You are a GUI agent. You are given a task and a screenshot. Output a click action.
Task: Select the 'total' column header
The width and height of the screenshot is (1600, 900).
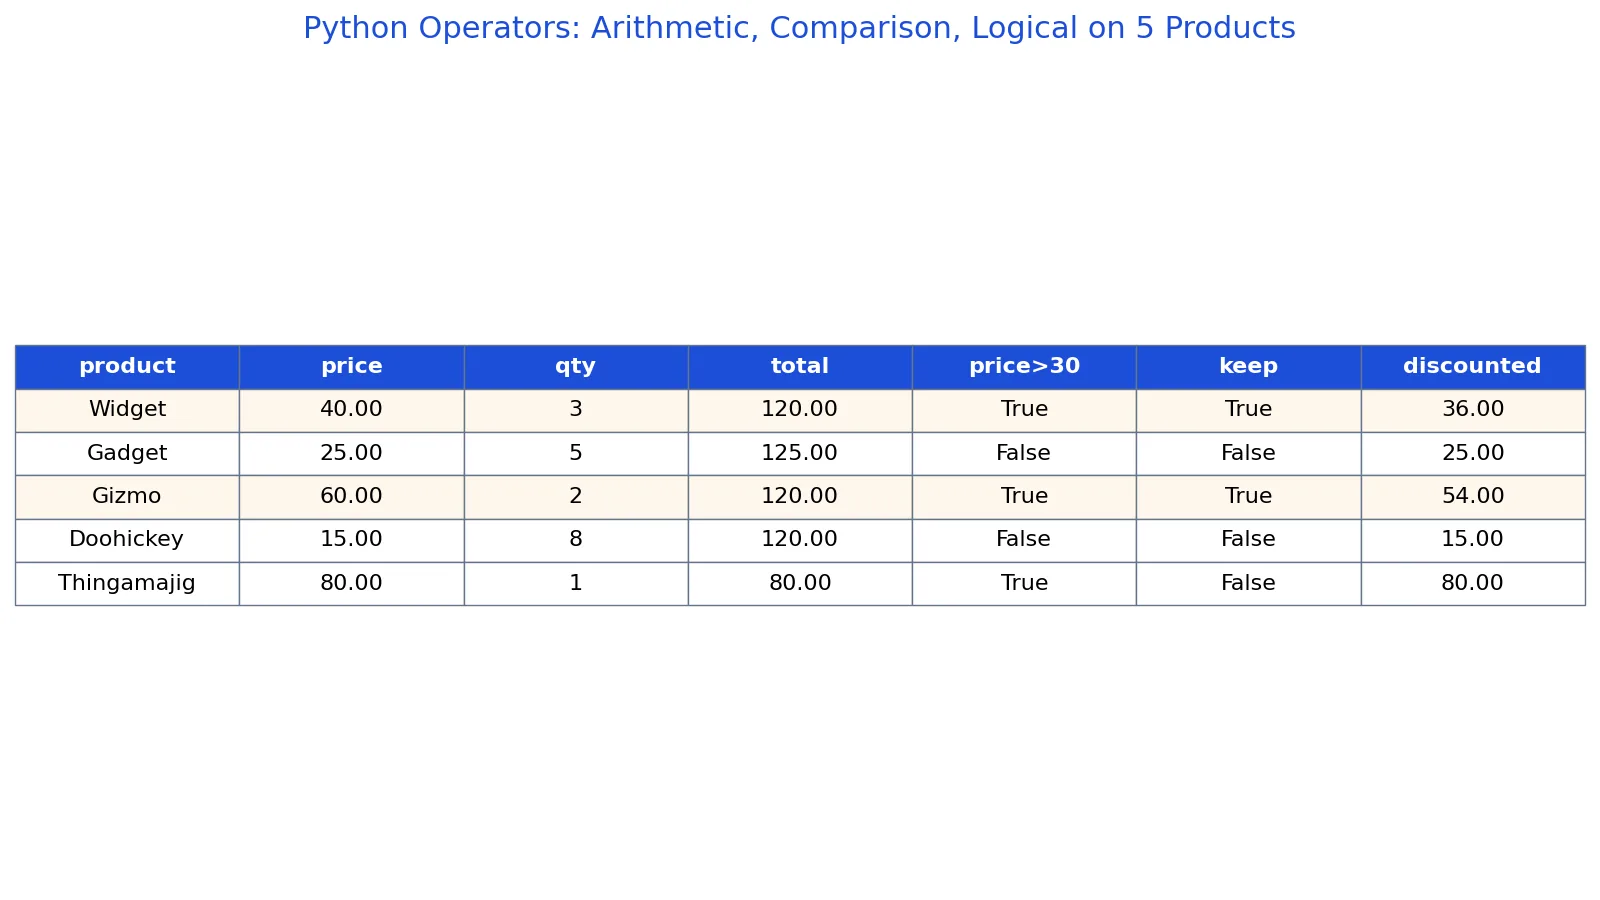[800, 367]
